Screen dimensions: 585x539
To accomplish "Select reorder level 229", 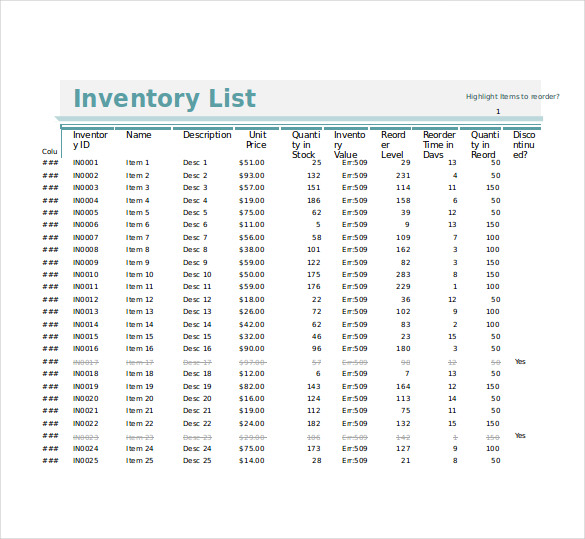I will coord(403,287).
